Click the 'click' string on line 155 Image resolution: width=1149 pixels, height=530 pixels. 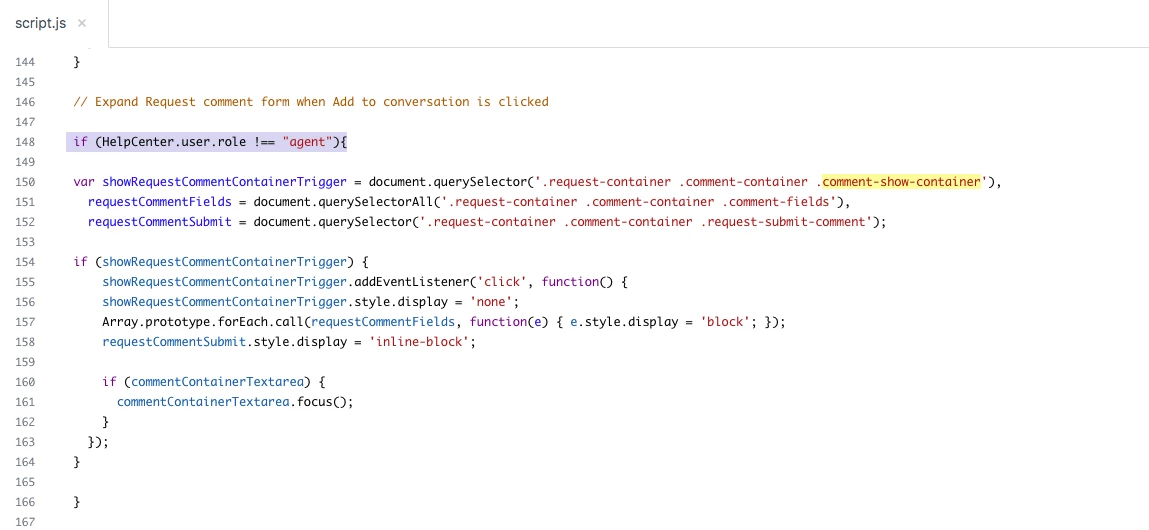tap(502, 282)
